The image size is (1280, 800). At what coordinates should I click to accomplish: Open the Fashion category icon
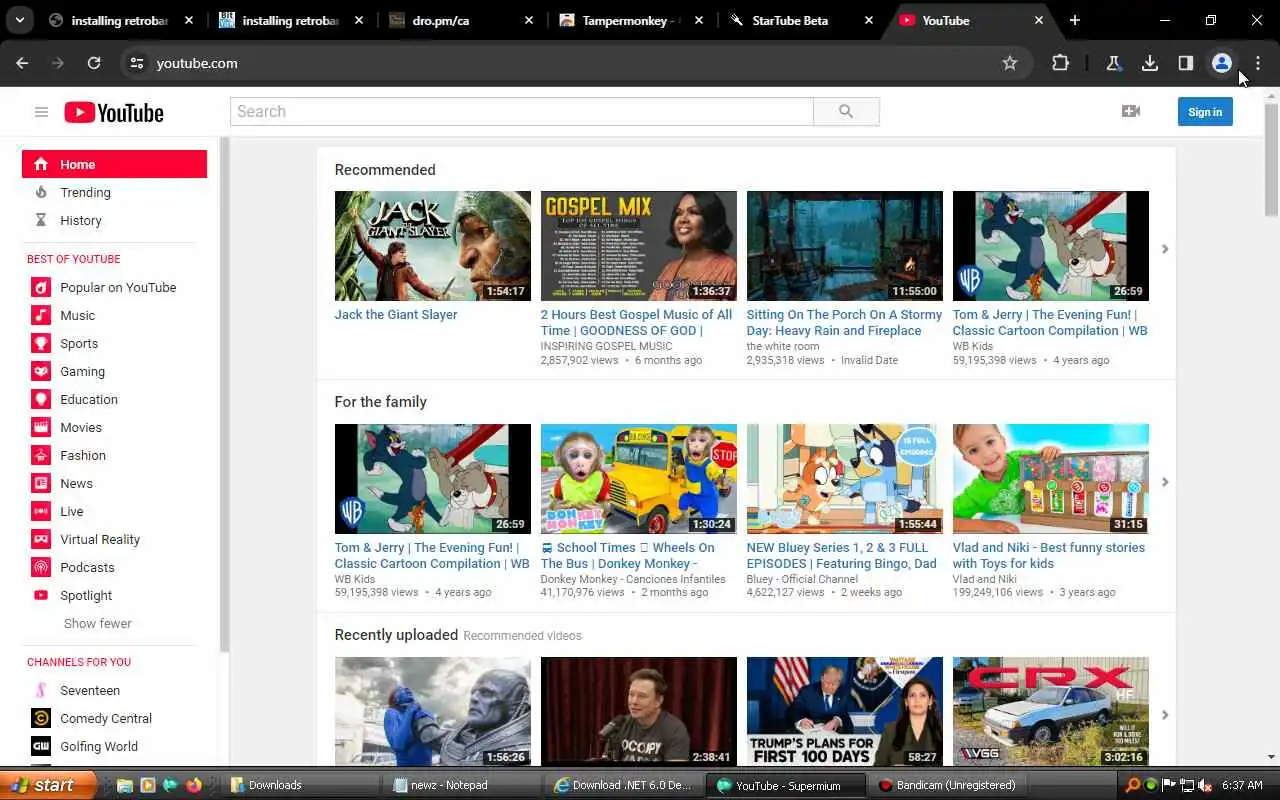(41, 455)
